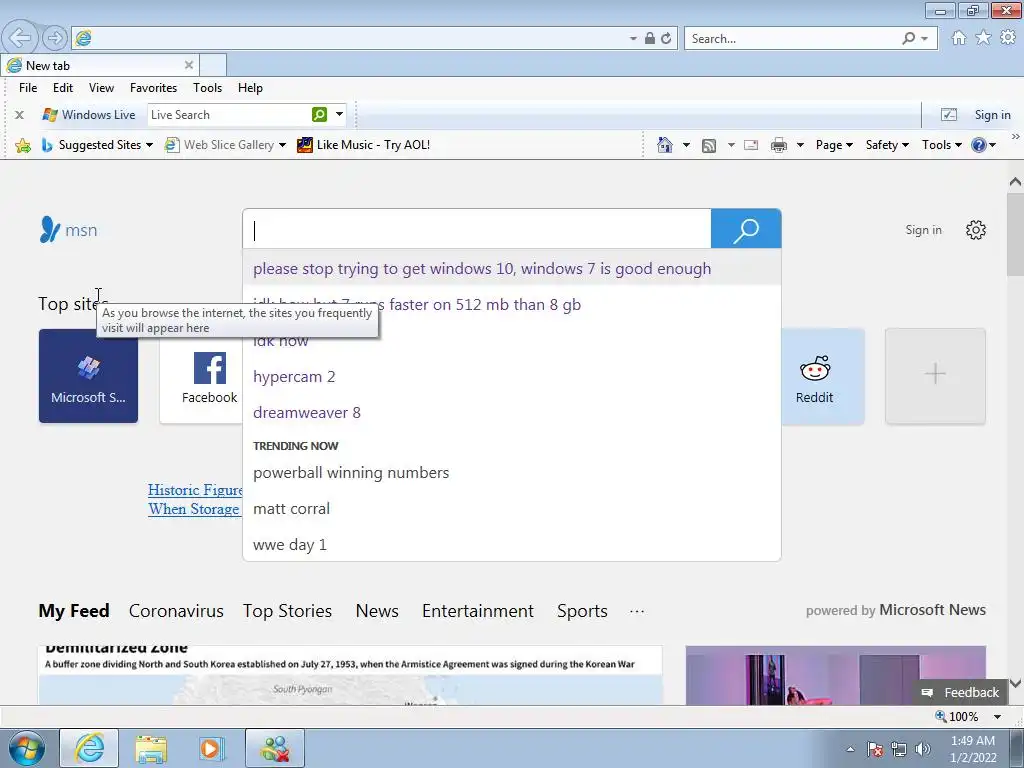Open the Edit menu
This screenshot has width=1024, height=768.
(63, 88)
